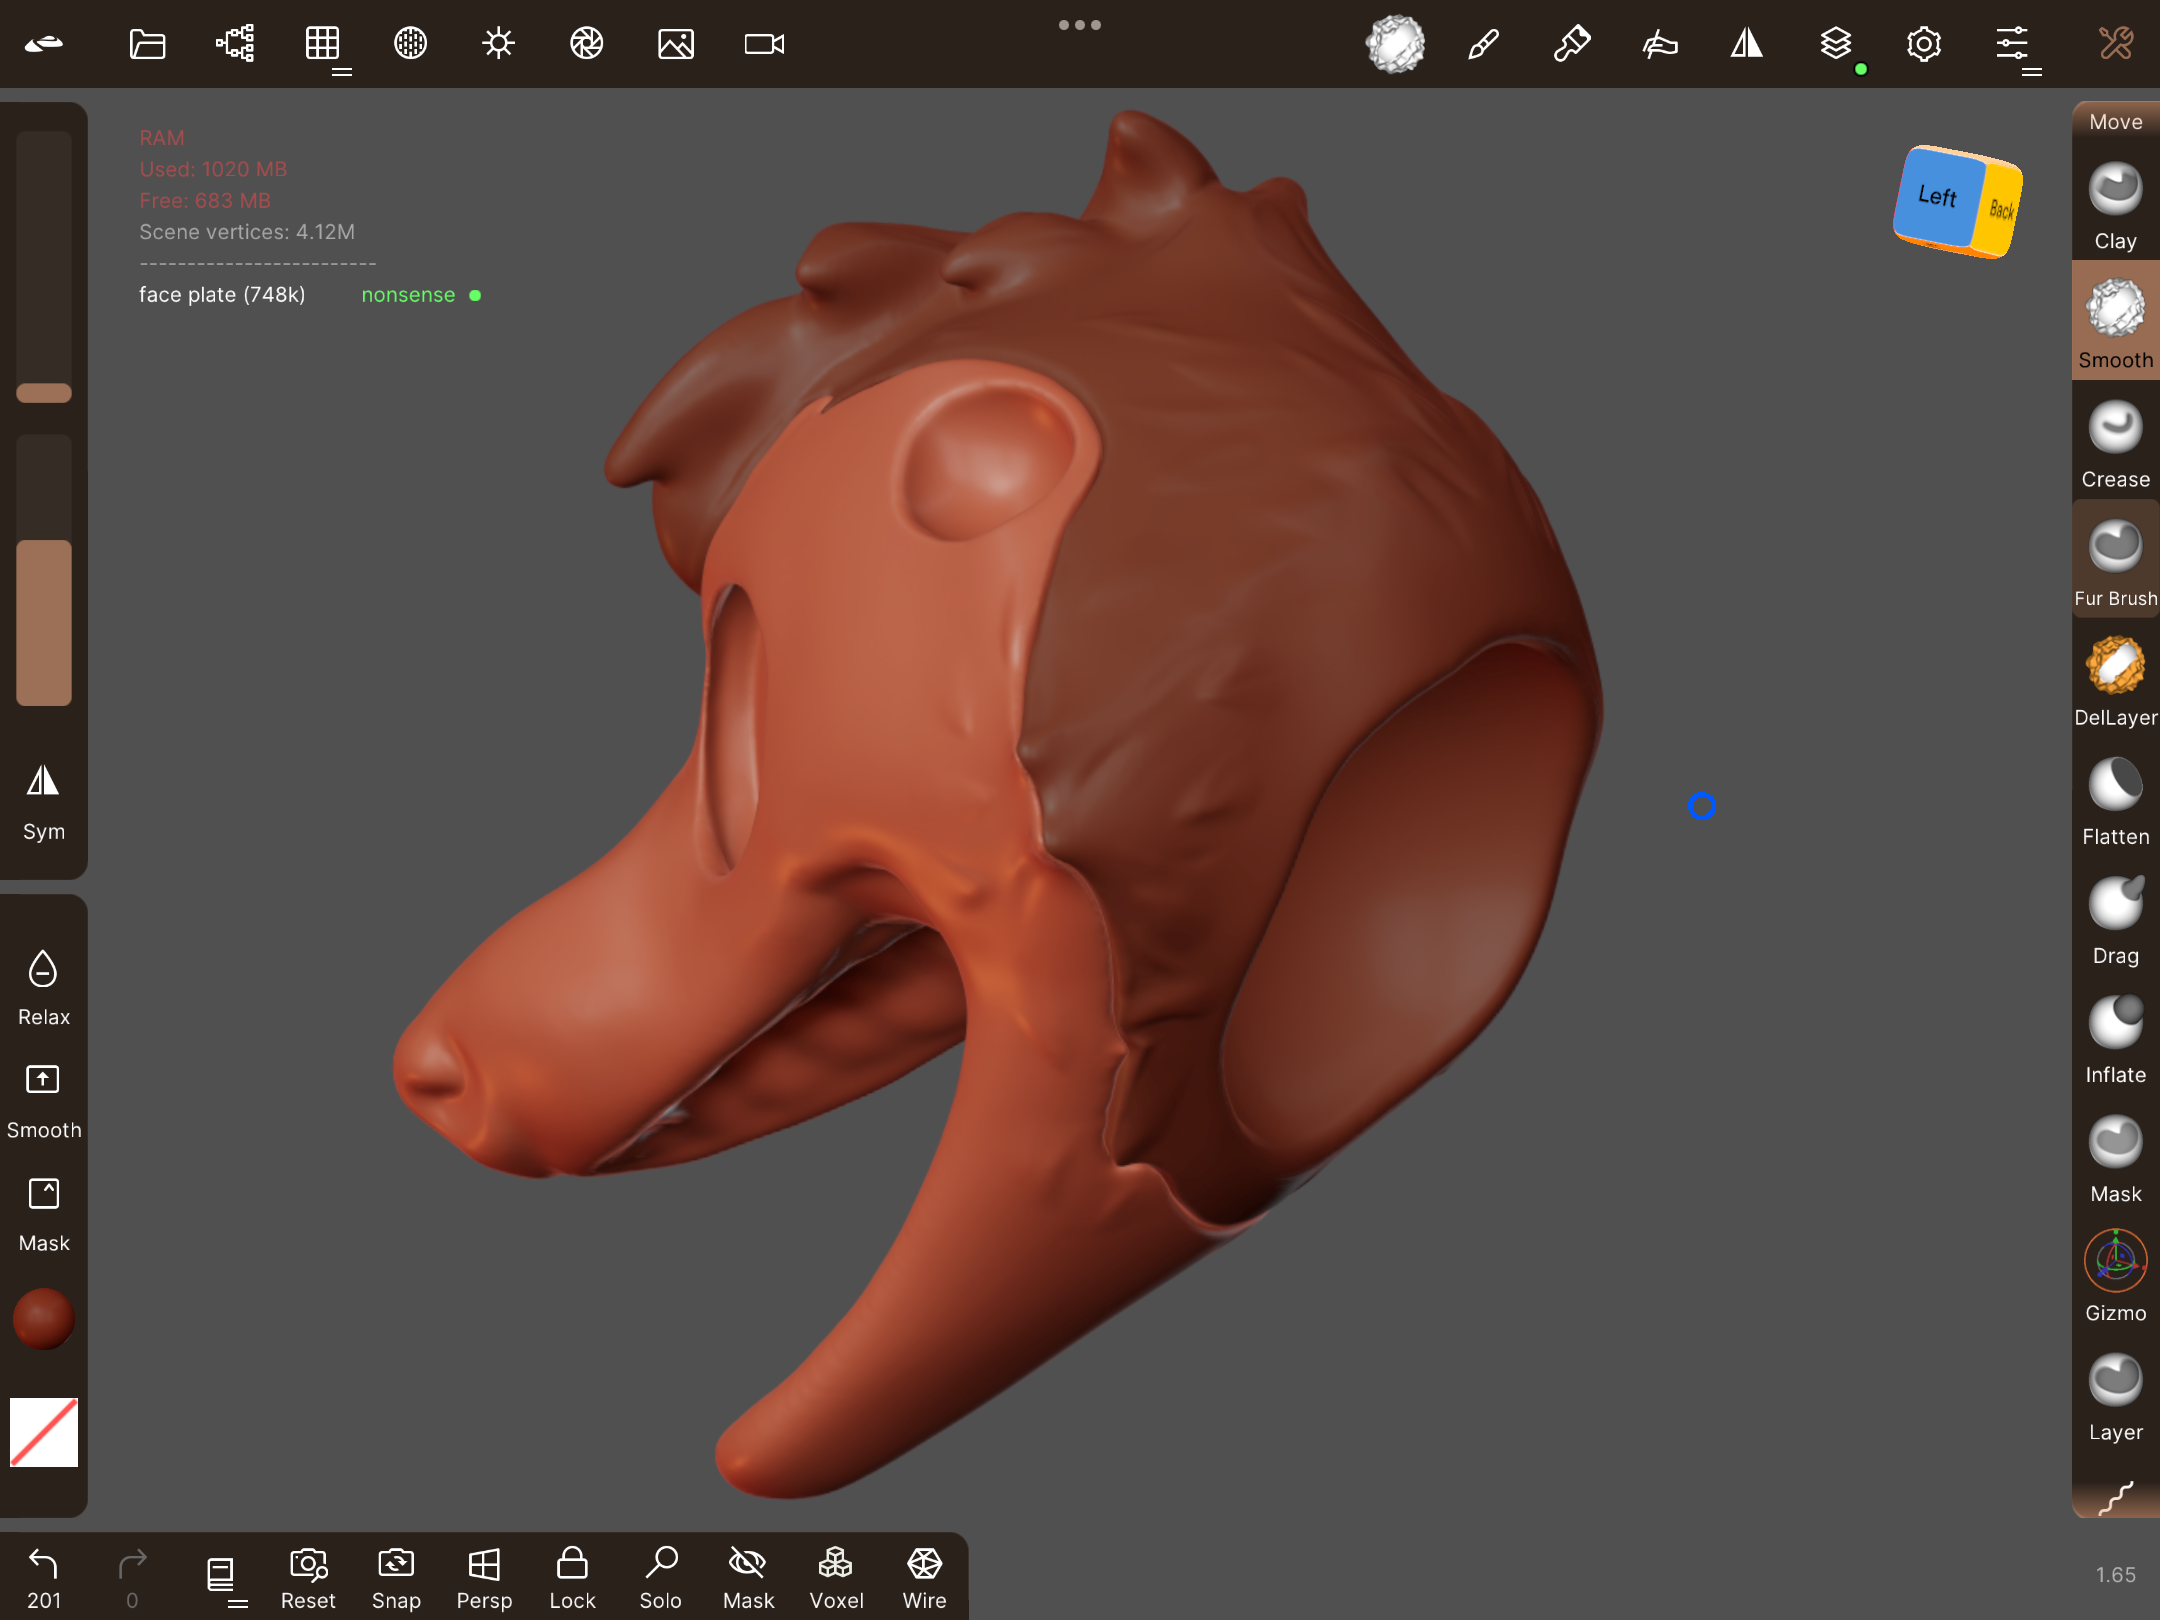Viewport: 2160px width, 1620px height.
Task: Open the Camera settings icon
Action: point(764,44)
